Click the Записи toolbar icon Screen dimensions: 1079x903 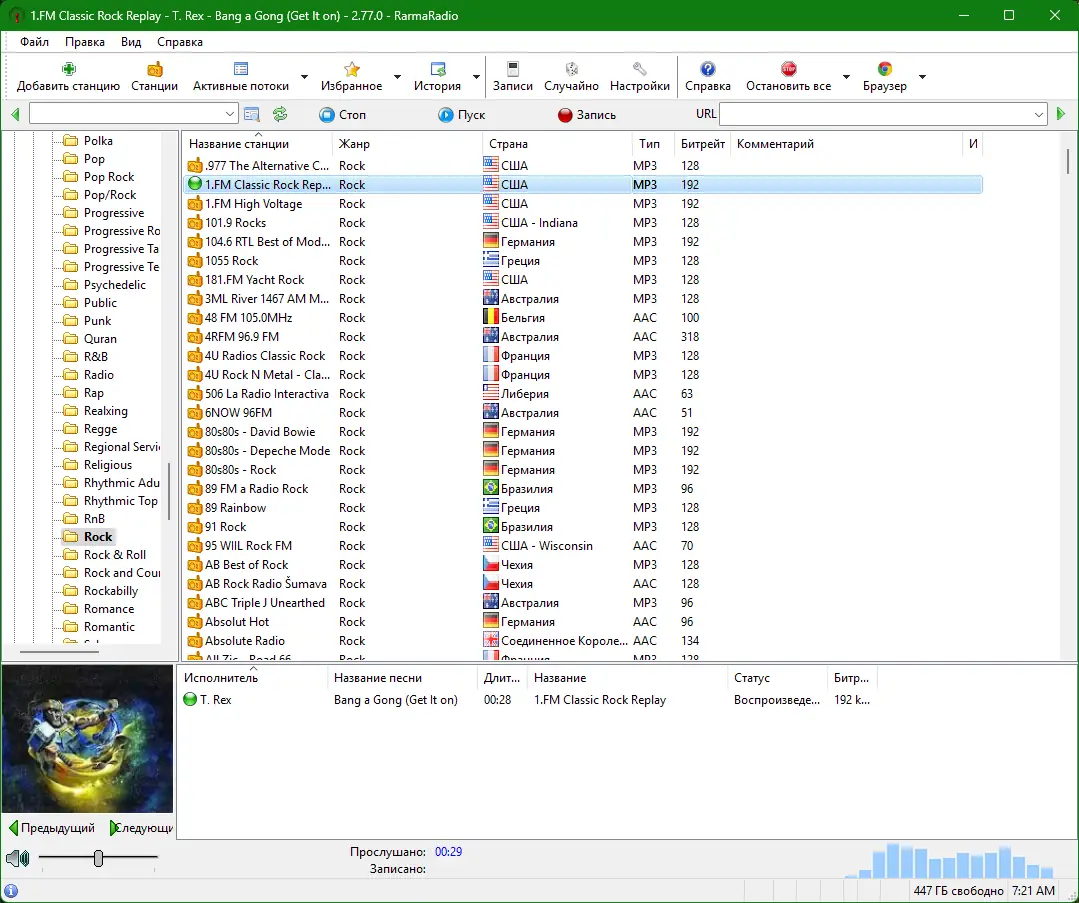512,70
